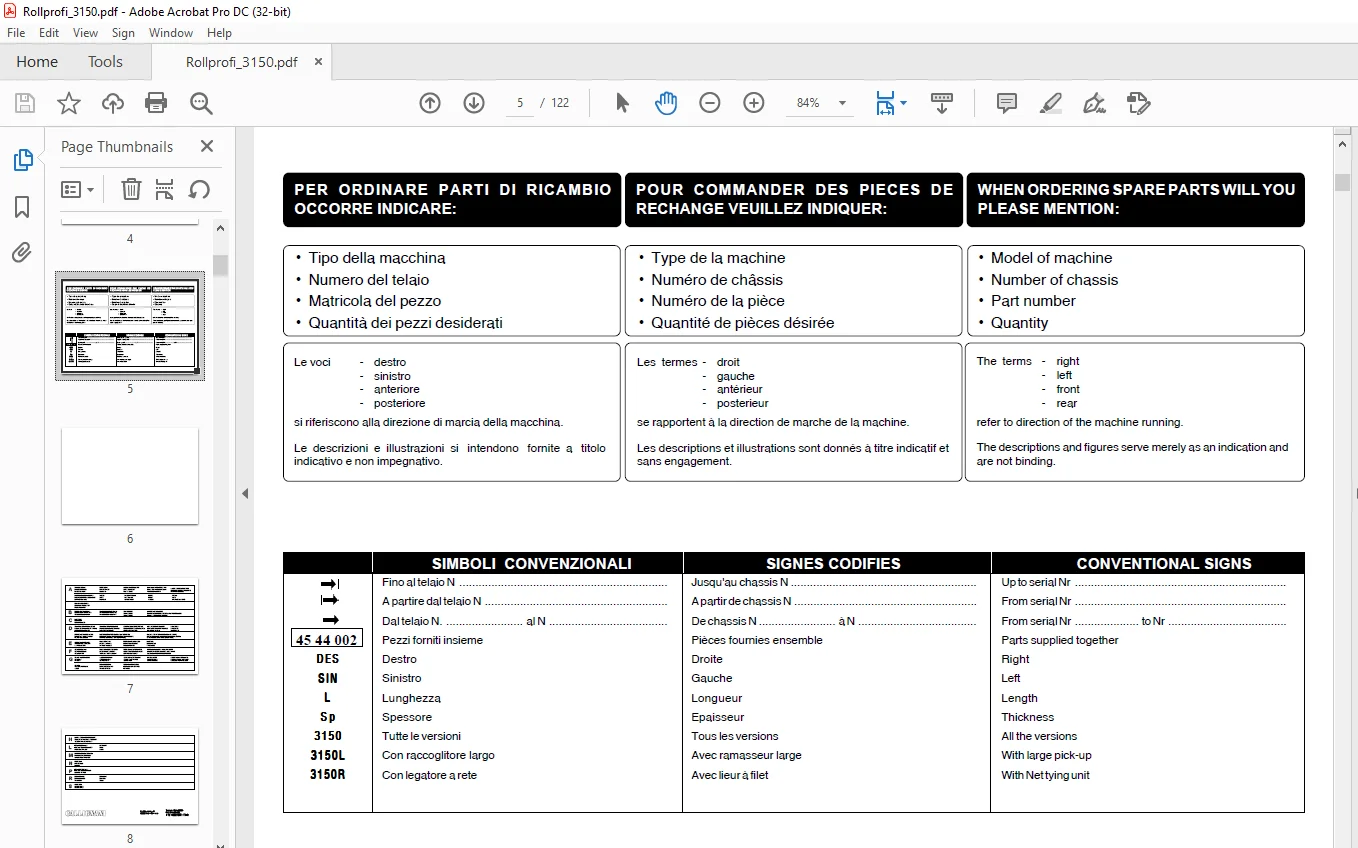The image size is (1358, 848).
Task: Delete selected page trash button
Action: point(131,189)
